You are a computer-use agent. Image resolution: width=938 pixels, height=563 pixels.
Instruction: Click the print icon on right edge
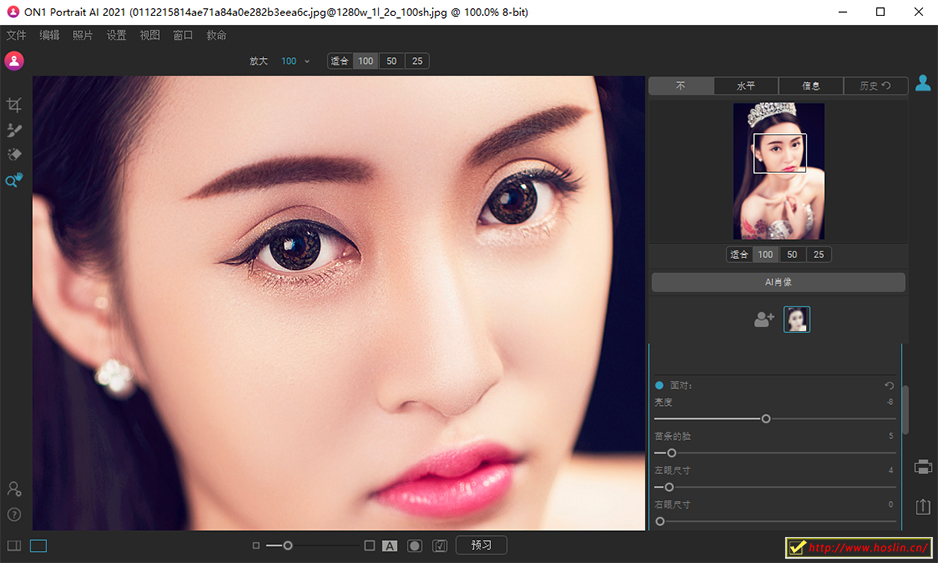pos(923,467)
